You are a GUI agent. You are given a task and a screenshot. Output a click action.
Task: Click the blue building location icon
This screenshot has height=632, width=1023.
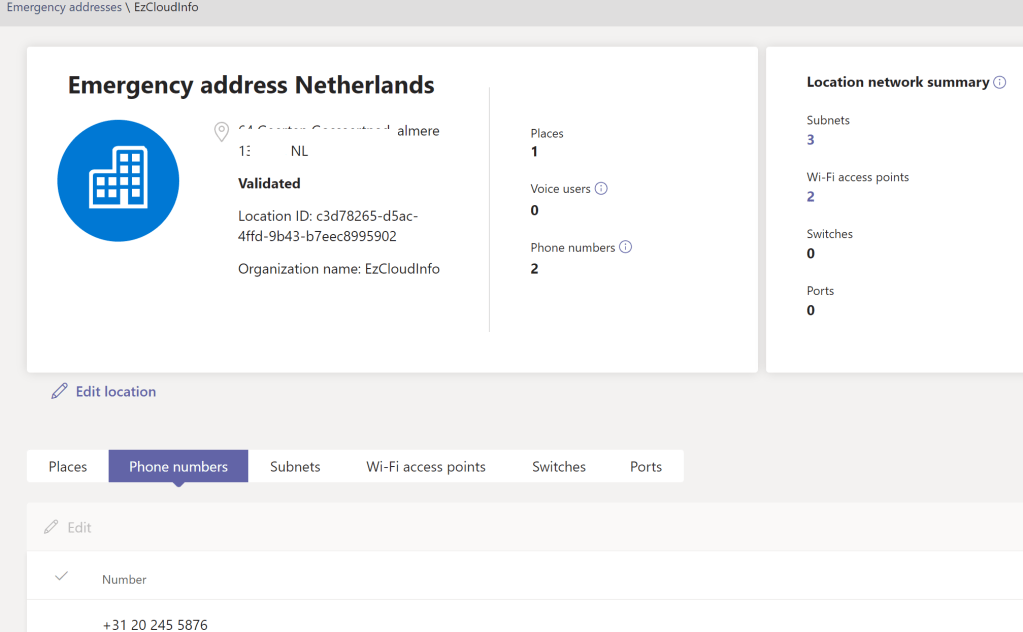pyautogui.click(x=118, y=182)
